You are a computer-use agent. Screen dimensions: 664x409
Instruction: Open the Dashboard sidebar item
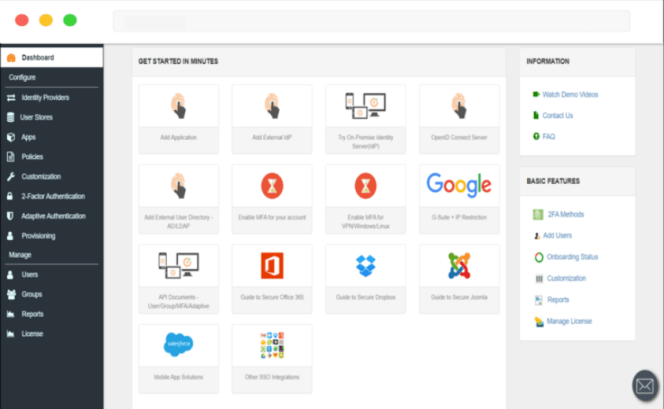tap(52, 58)
